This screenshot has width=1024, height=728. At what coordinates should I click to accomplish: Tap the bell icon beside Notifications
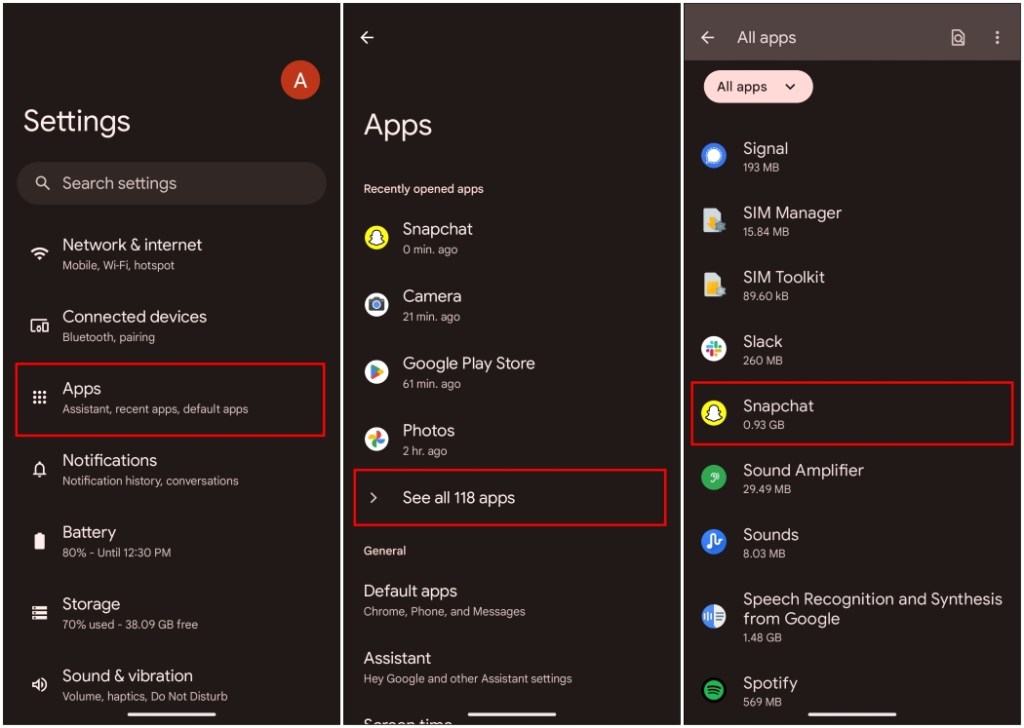[x=40, y=469]
